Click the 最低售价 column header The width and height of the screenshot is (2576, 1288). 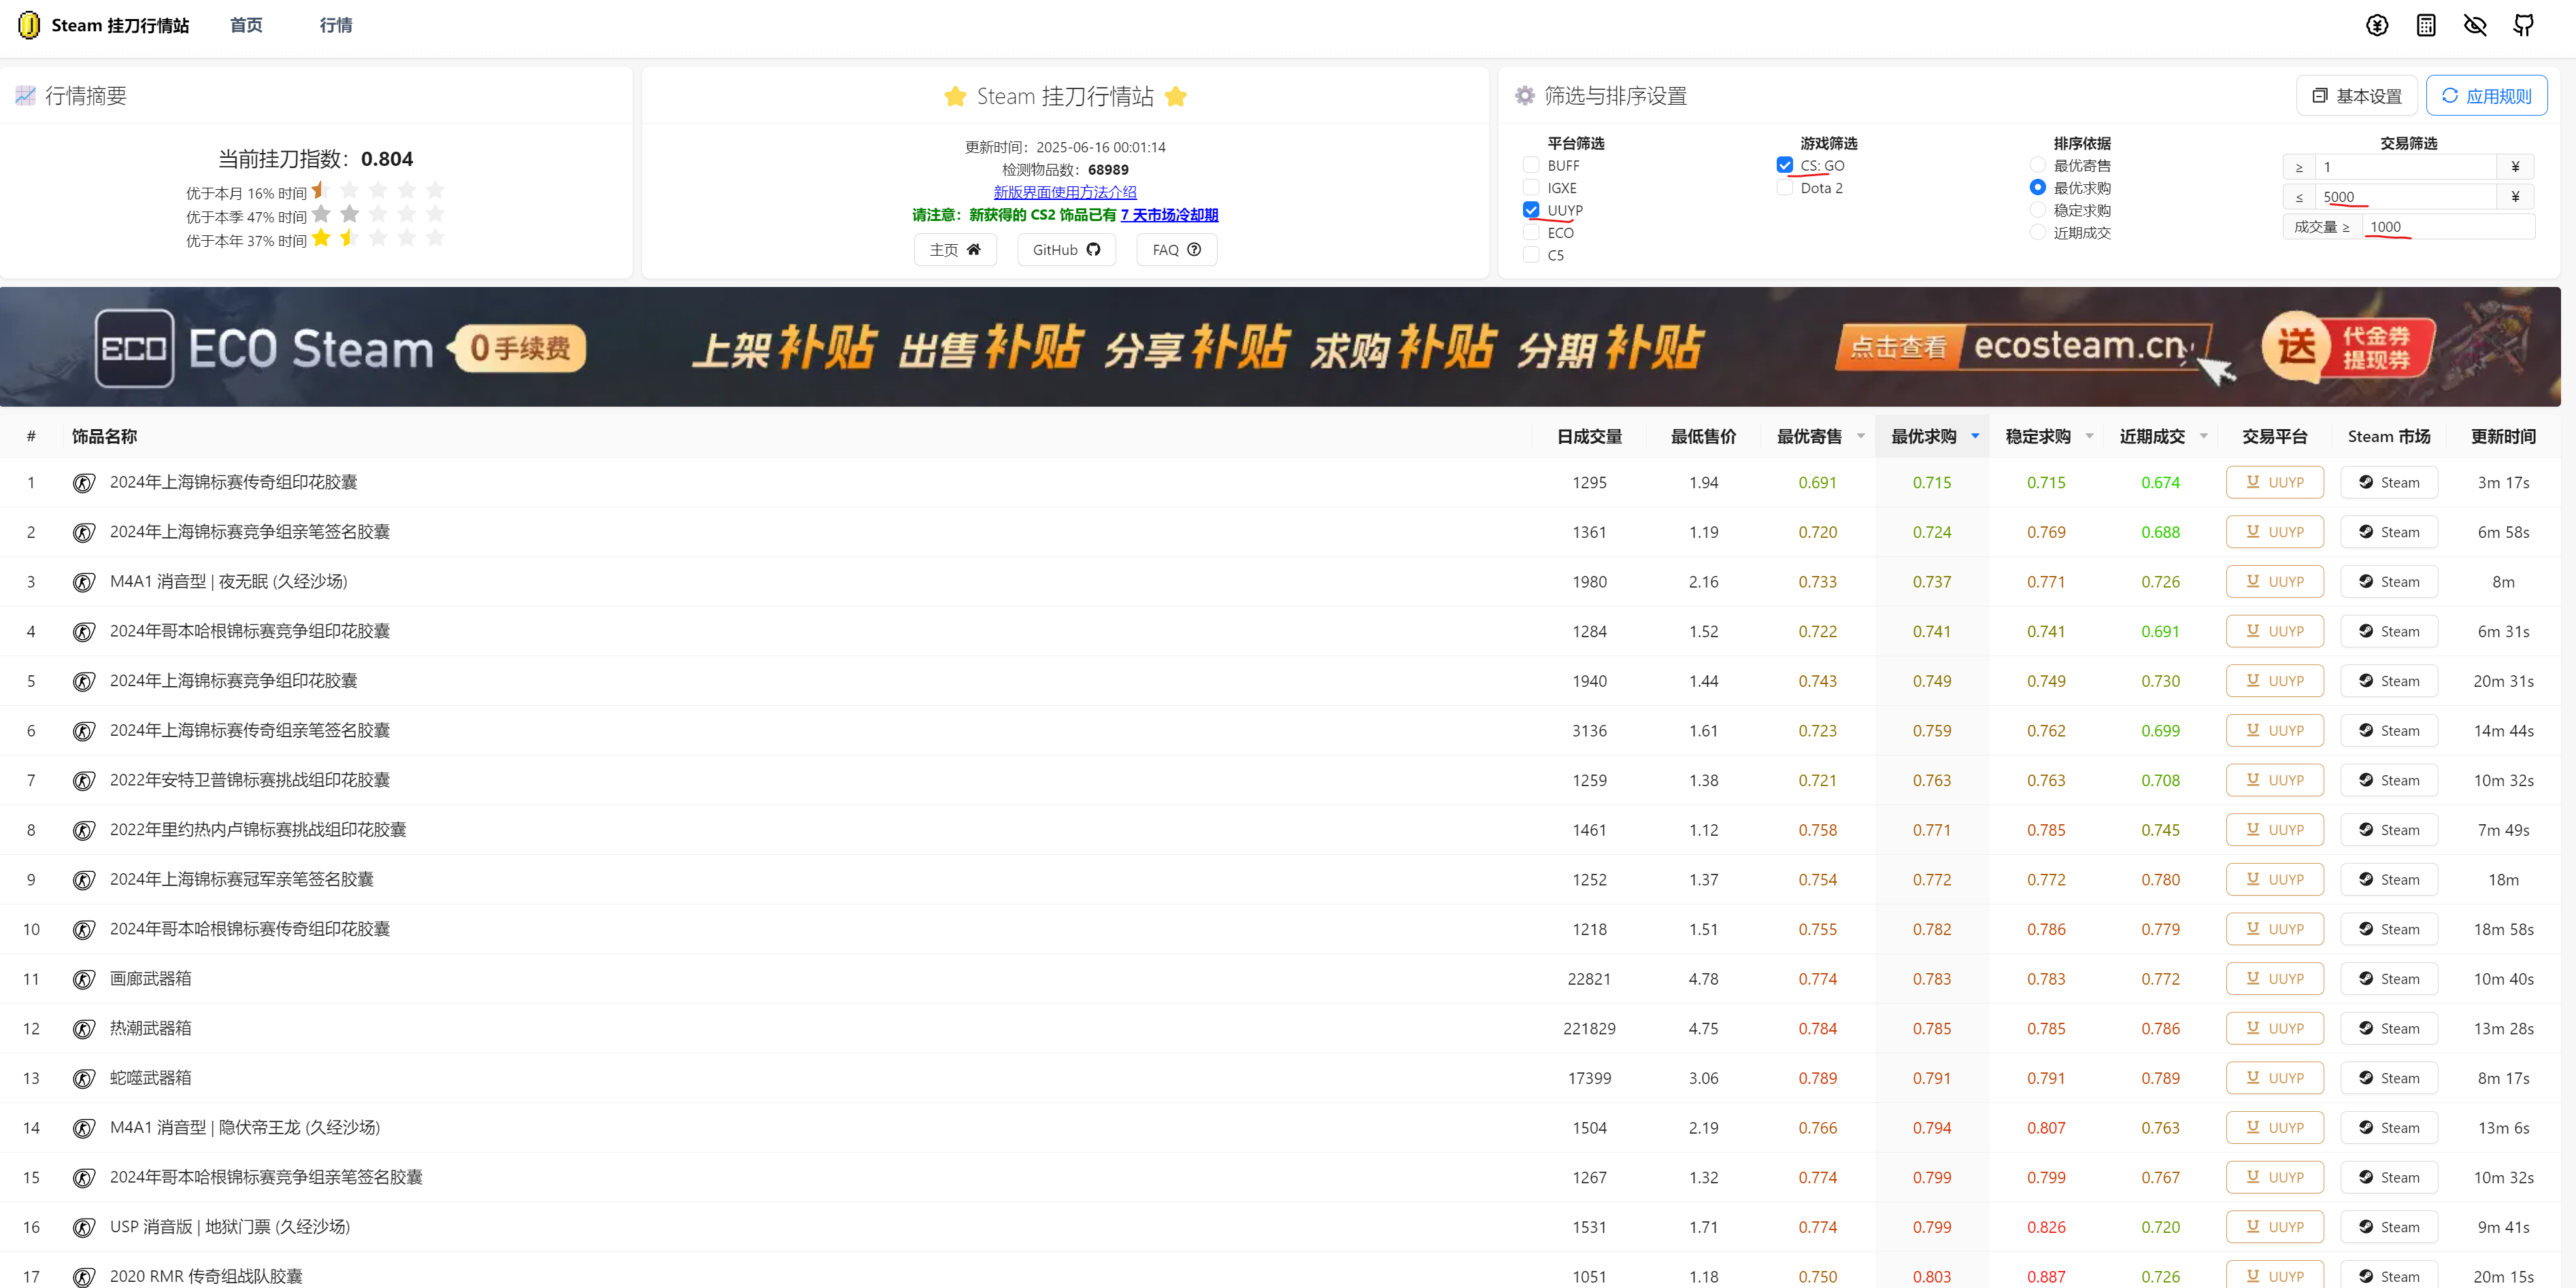1703,436
